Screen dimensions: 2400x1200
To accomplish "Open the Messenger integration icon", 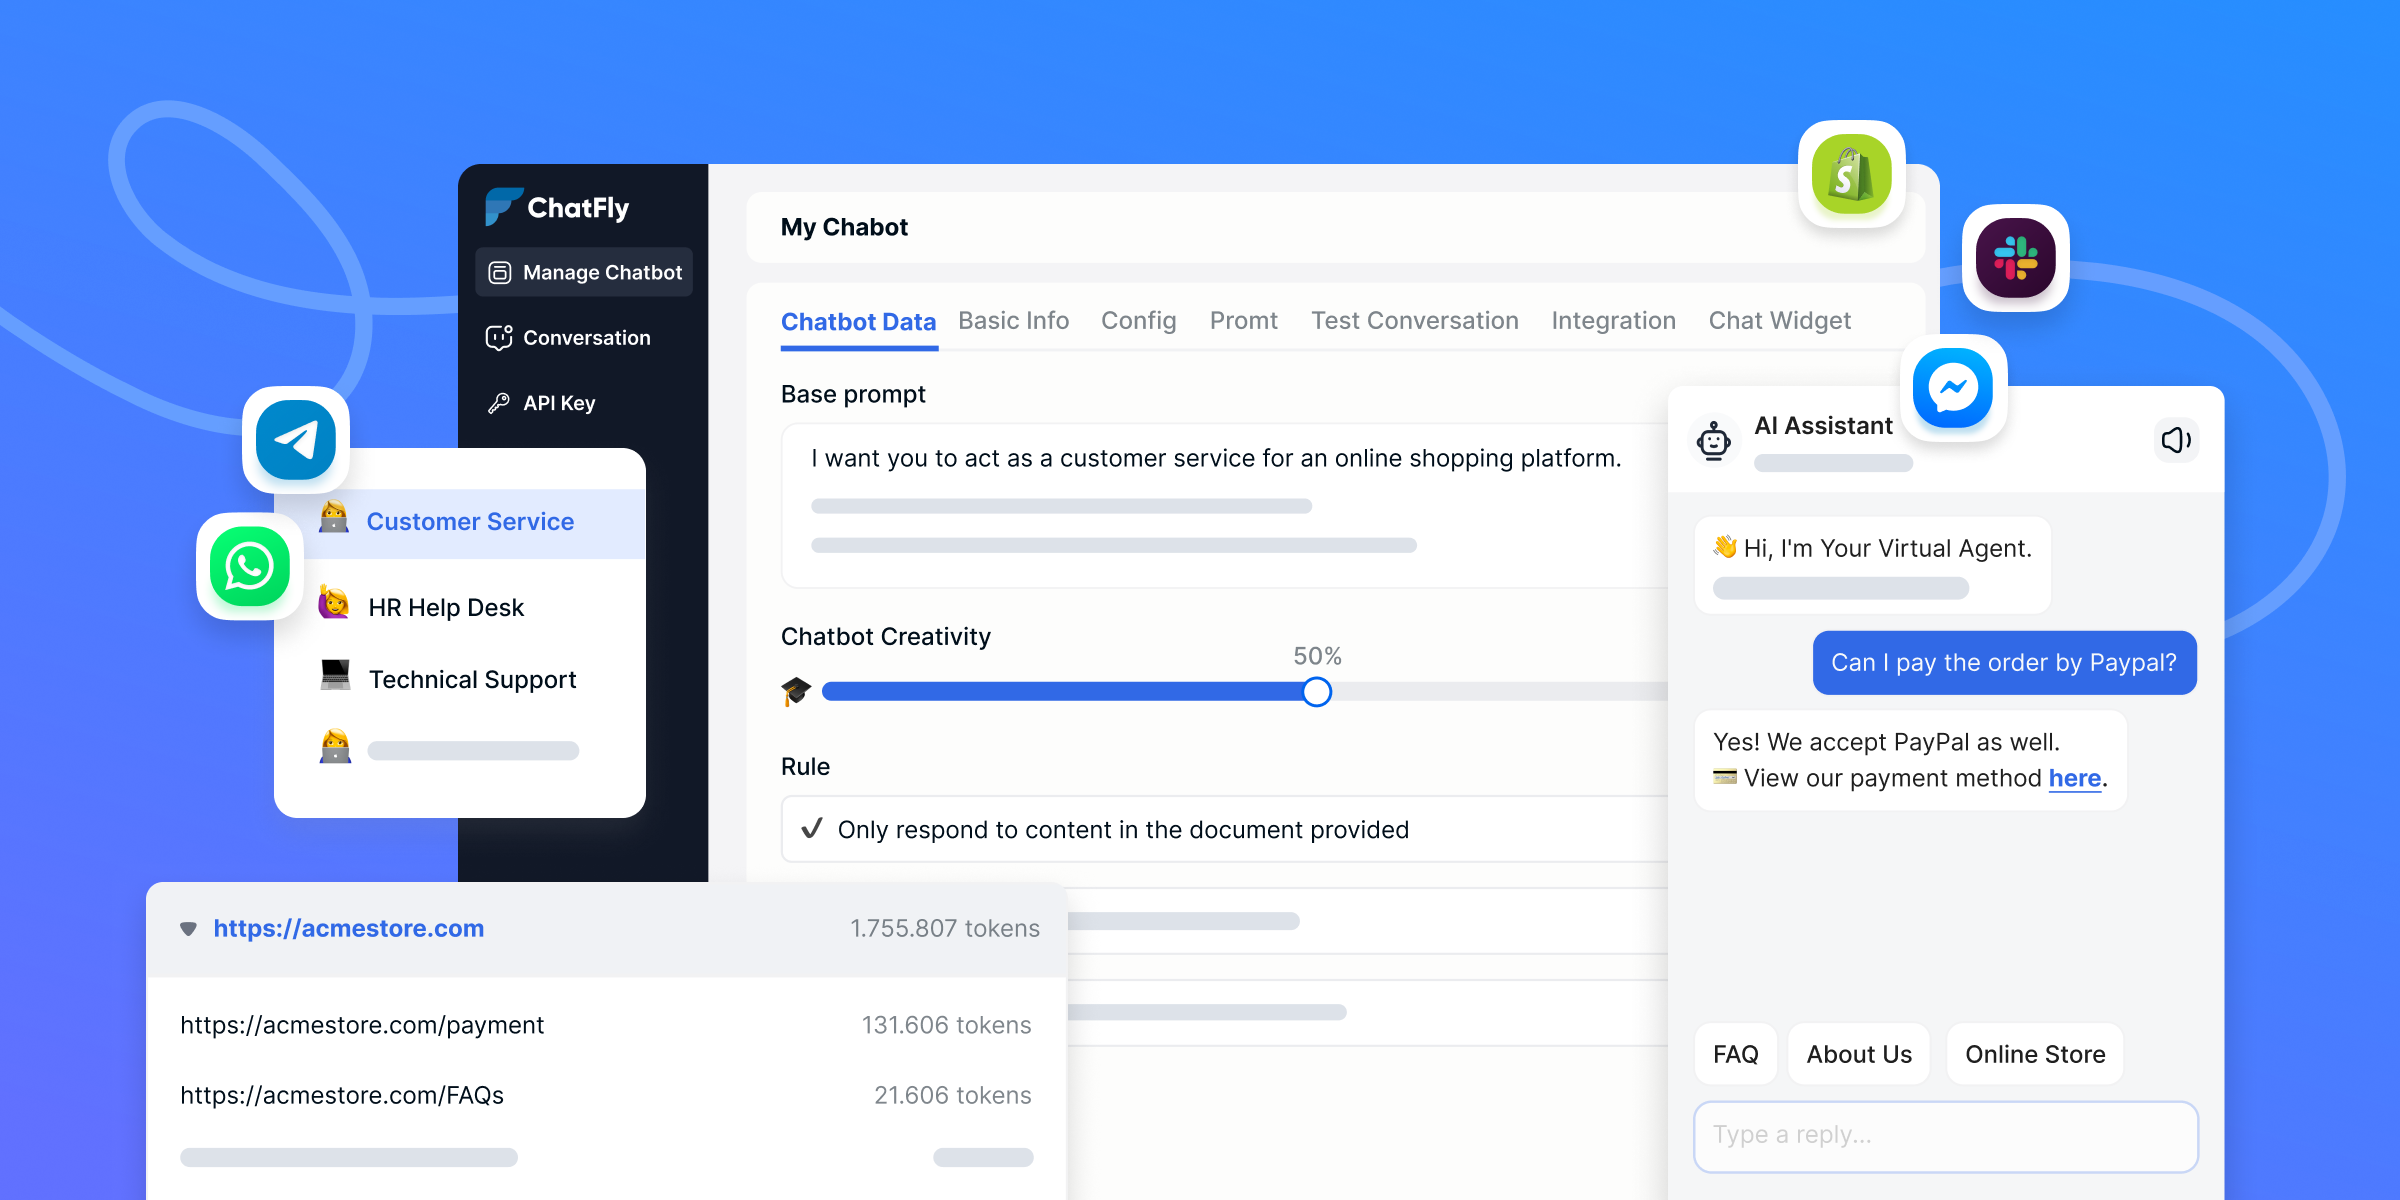I will pyautogui.click(x=1952, y=388).
